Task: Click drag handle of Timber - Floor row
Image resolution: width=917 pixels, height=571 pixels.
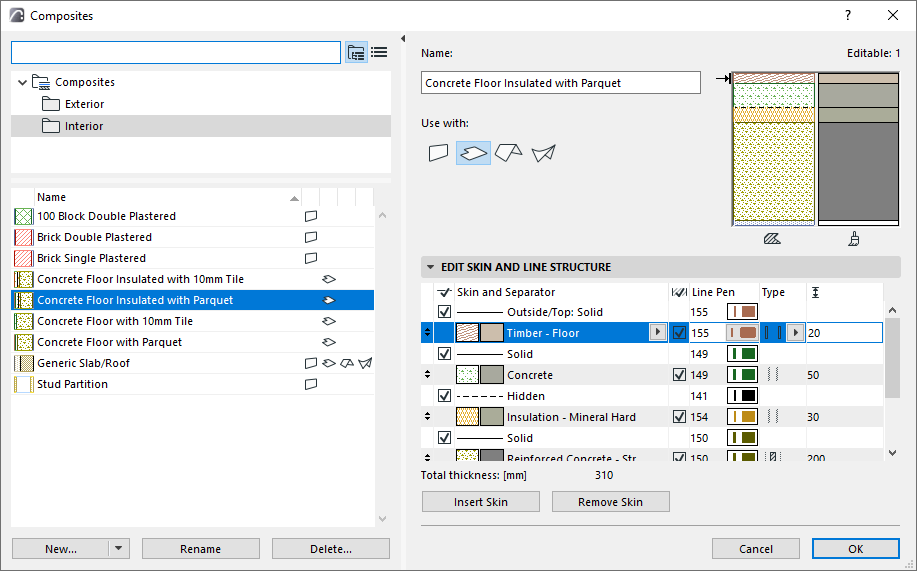Action: 428,333
